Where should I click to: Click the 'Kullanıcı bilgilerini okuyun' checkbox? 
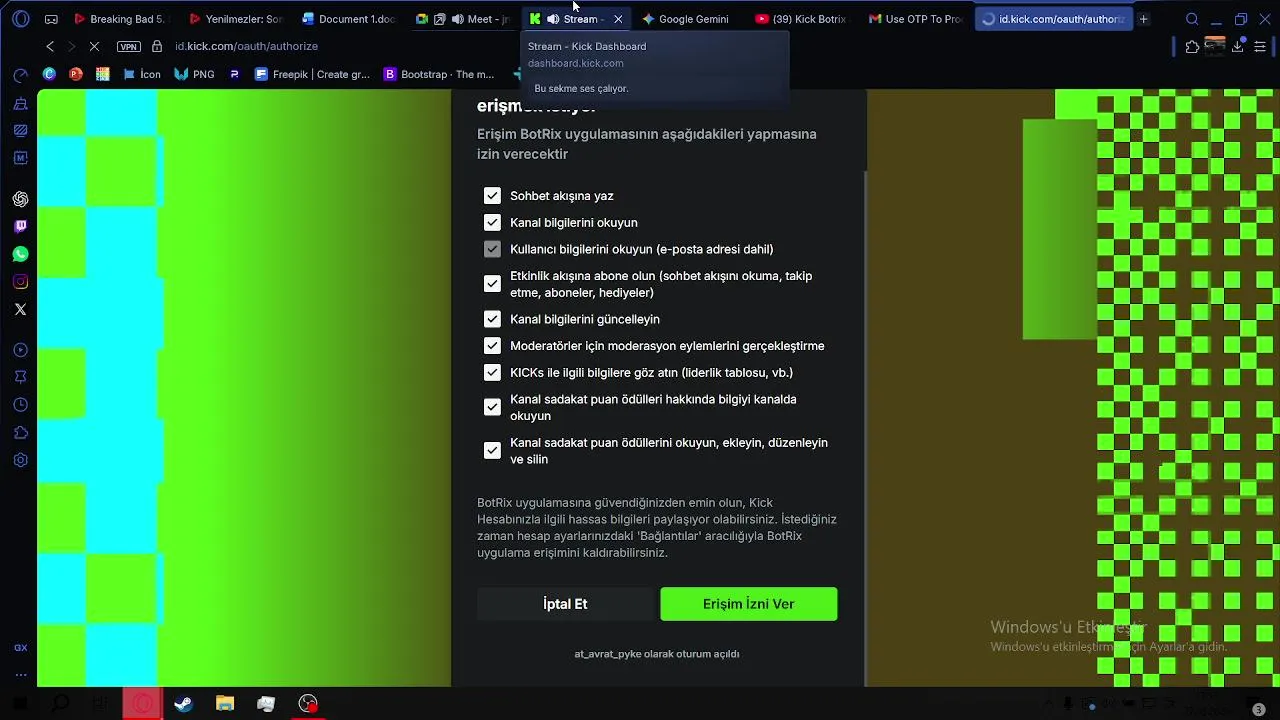[x=492, y=249]
